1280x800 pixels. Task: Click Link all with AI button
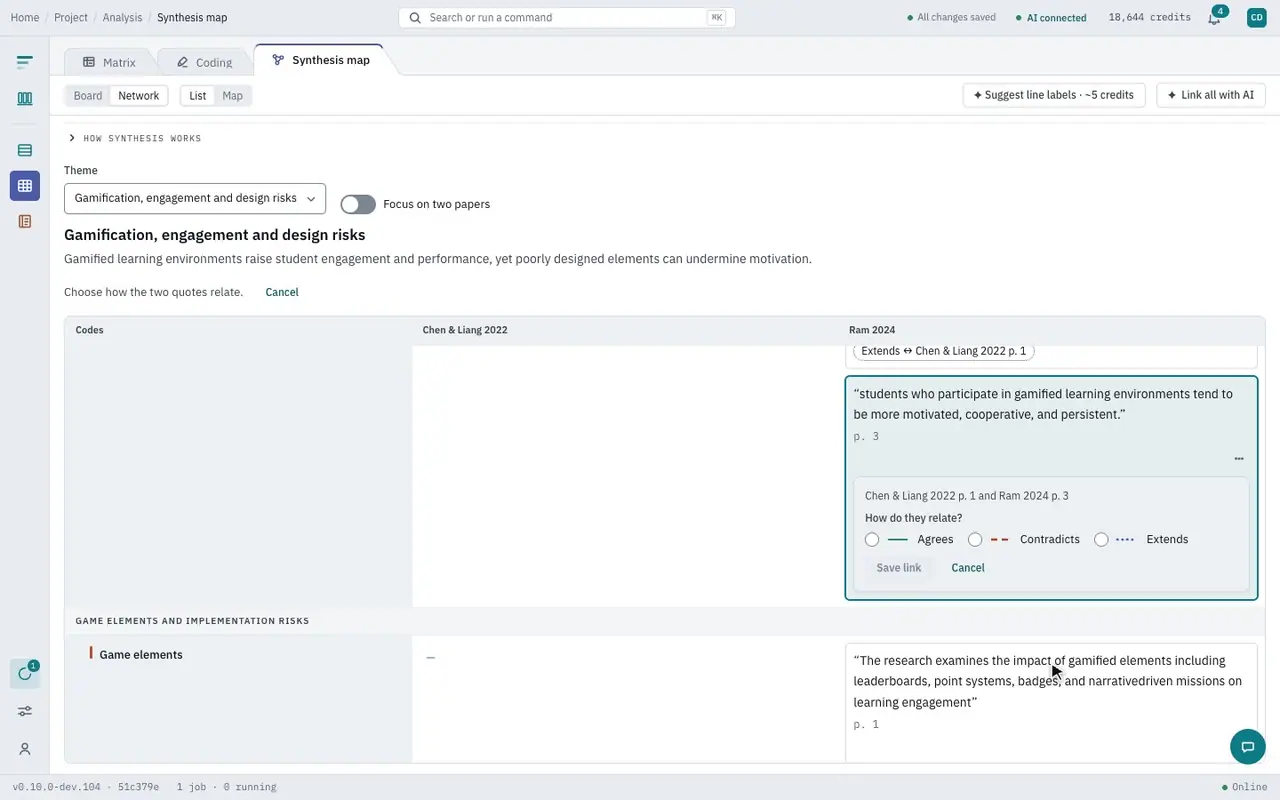tap(1211, 95)
